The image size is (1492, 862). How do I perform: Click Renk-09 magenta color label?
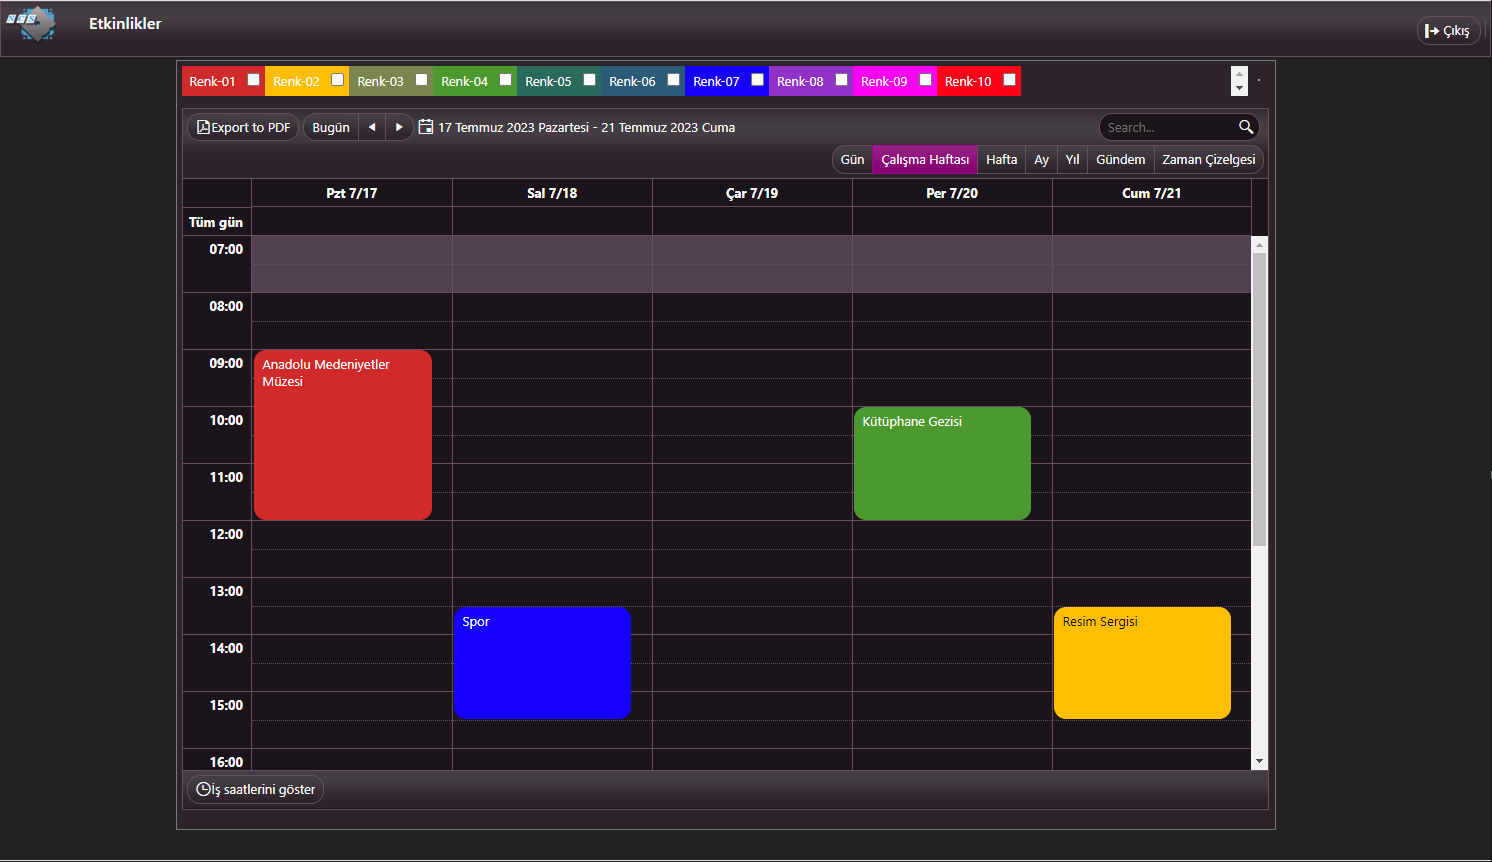[884, 81]
